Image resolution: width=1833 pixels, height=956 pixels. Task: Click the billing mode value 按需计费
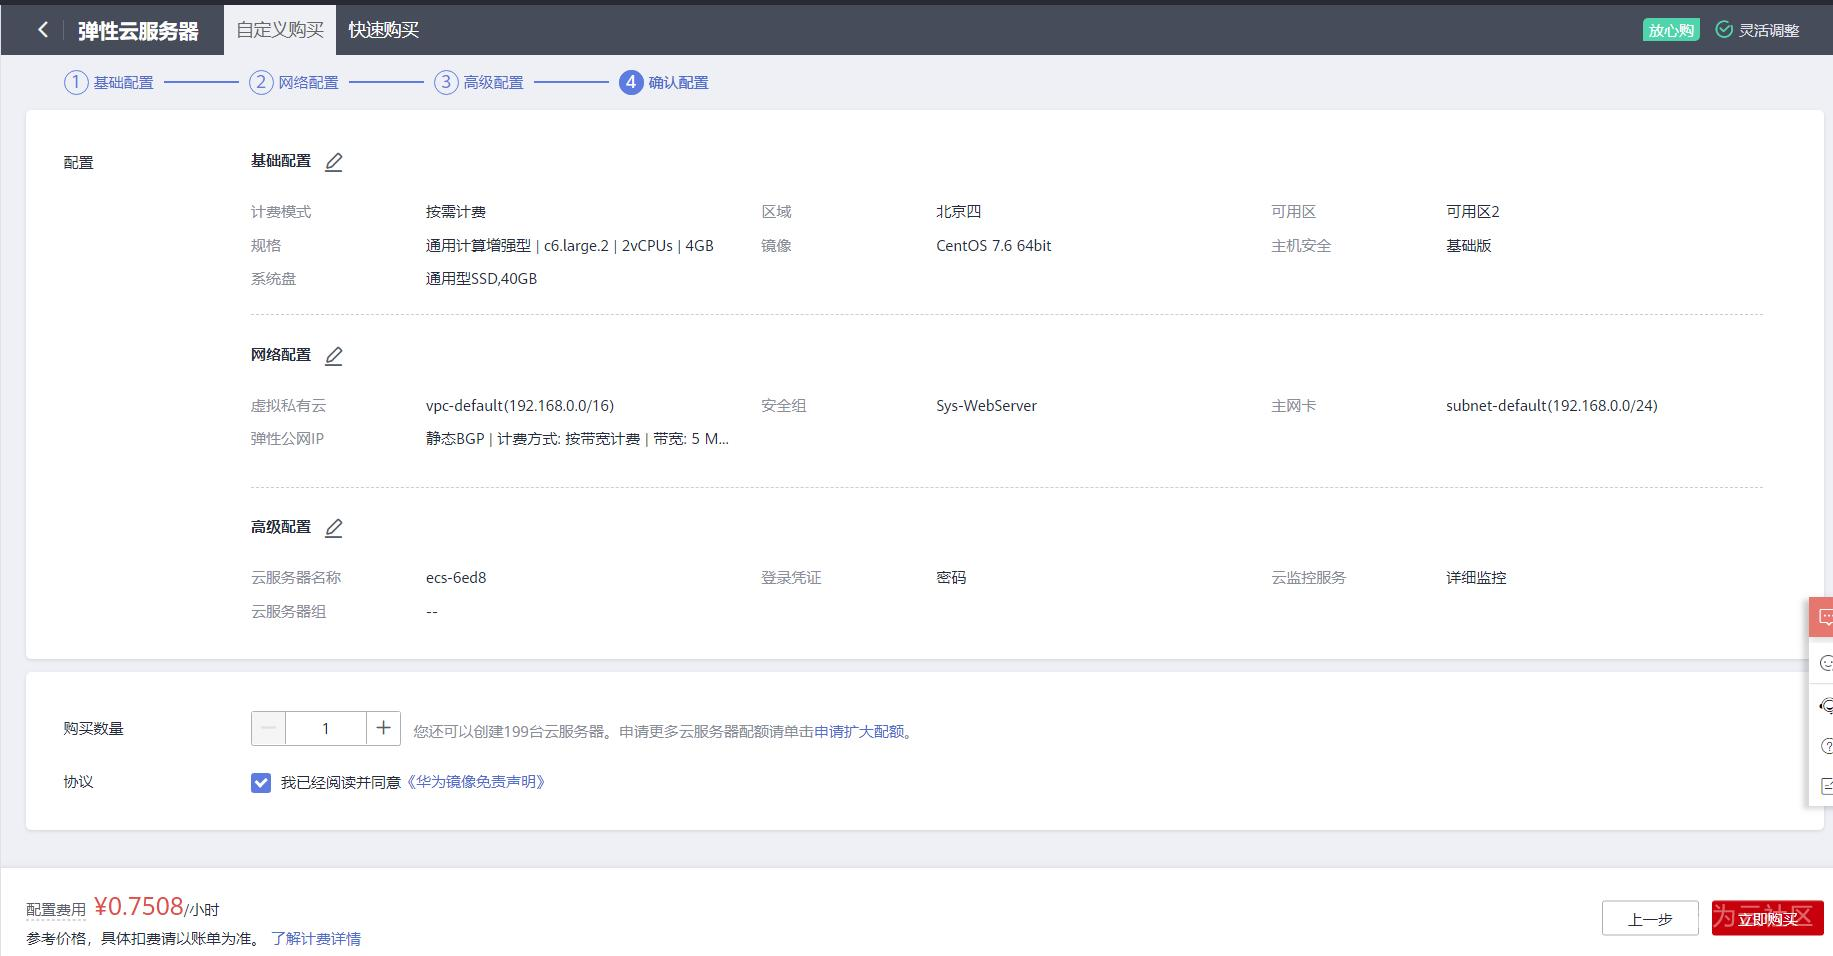456,212
